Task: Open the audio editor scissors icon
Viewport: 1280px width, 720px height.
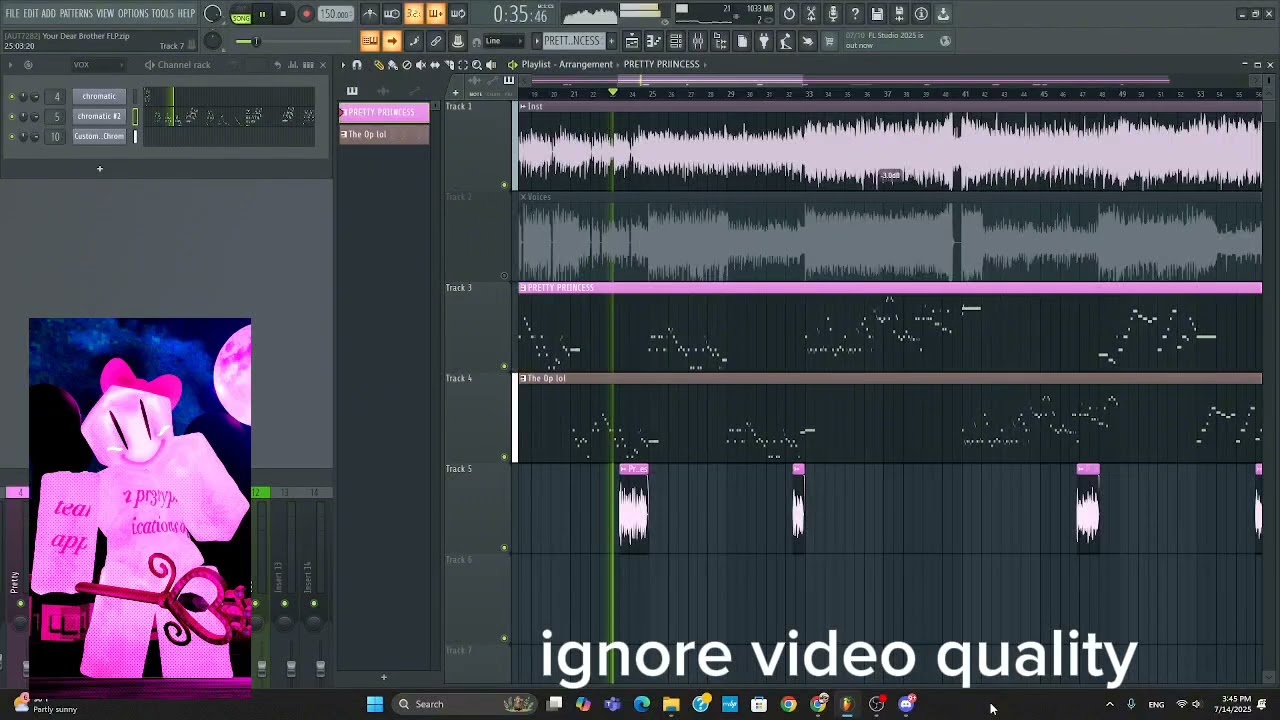Action: click(811, 14)
